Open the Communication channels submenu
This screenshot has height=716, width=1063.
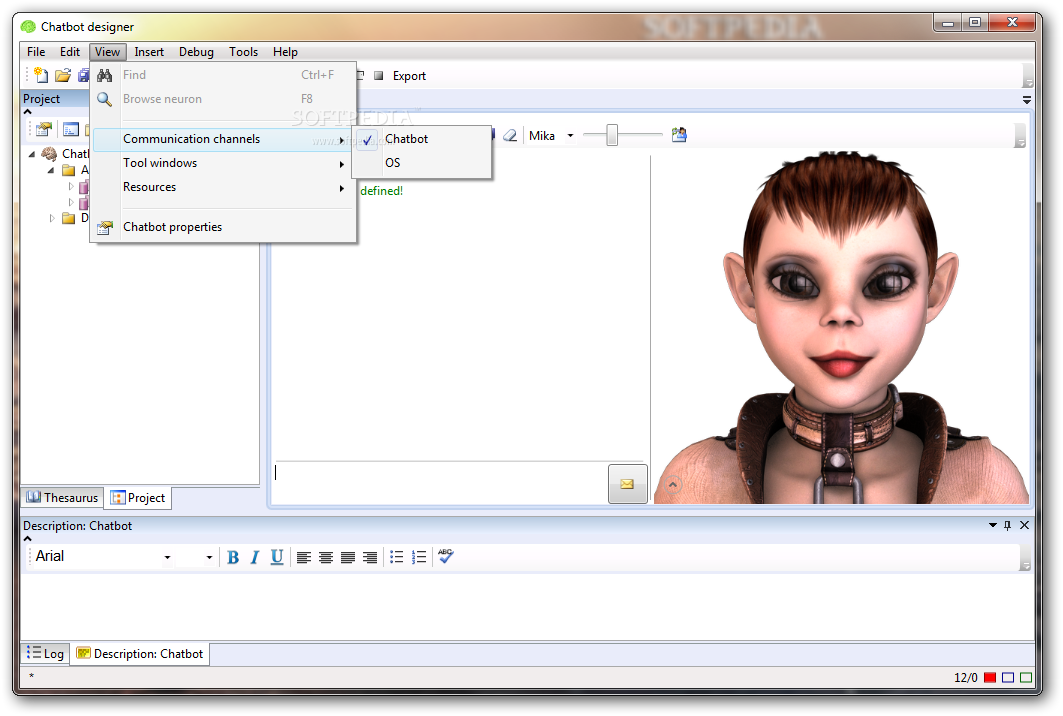[222, 139]
